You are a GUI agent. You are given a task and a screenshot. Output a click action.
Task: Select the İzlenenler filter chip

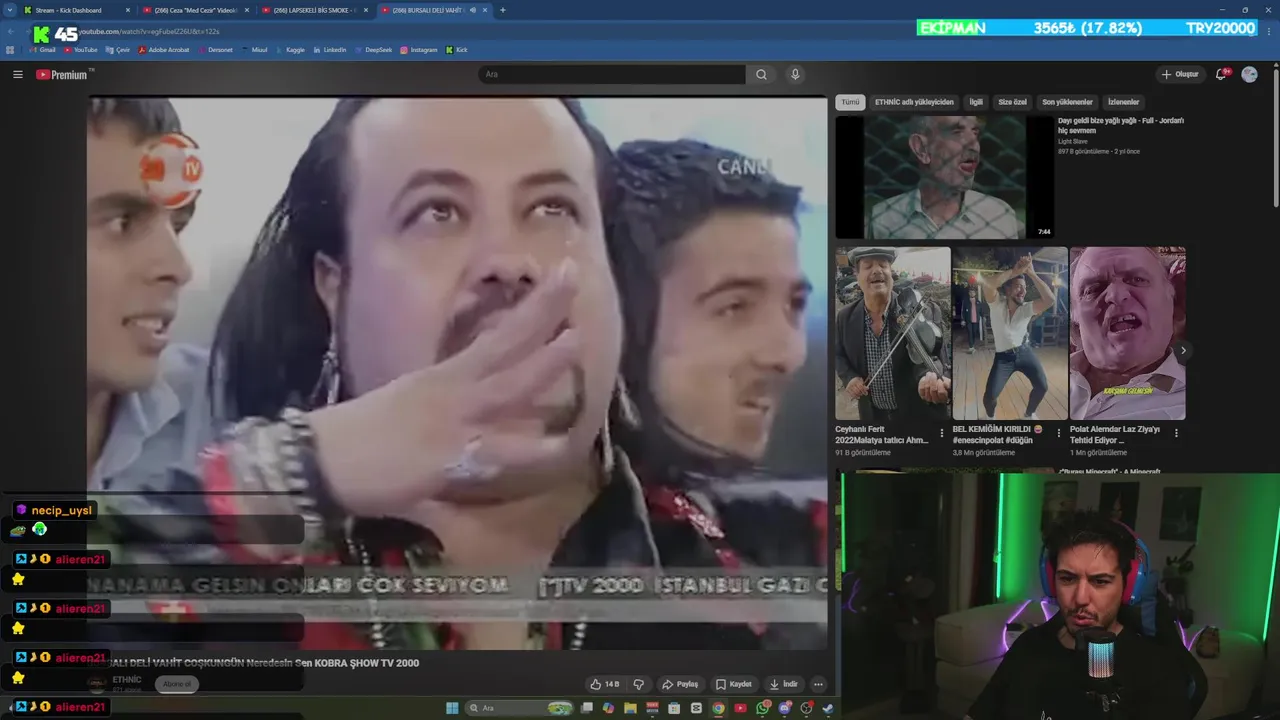click(1123, 102)
